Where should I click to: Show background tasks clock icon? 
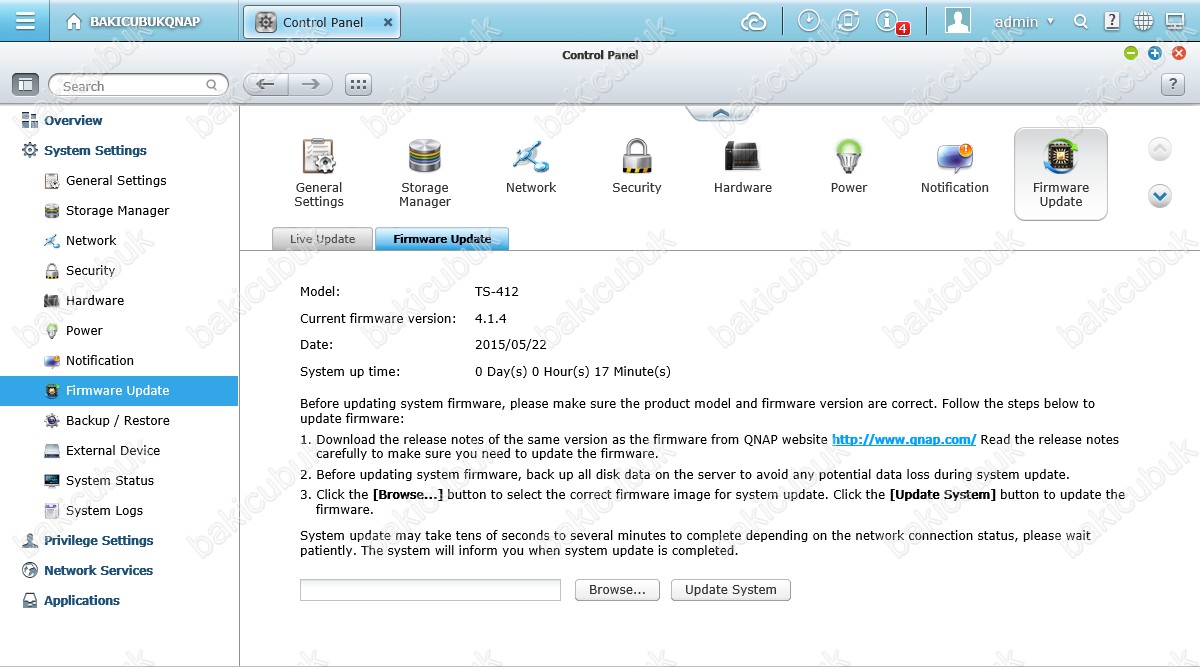810,21
